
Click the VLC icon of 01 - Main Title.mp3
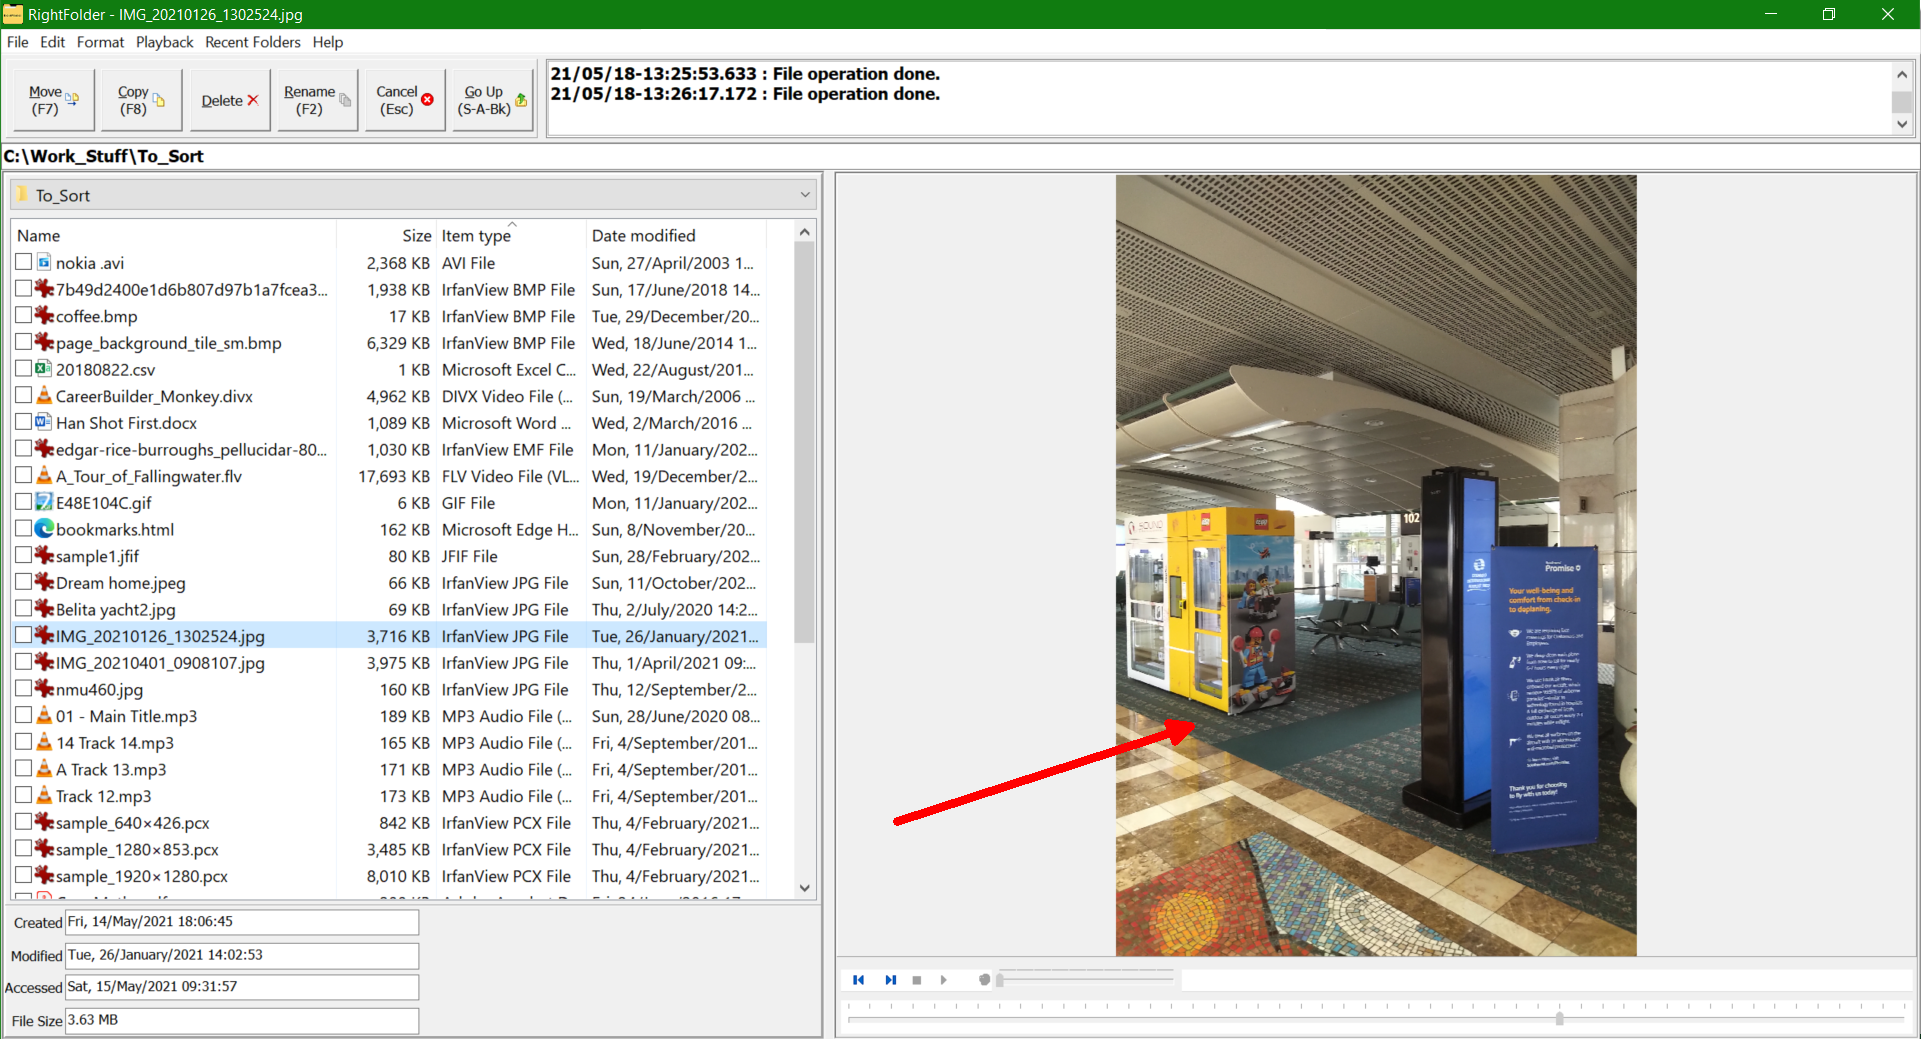click(x=44, y=715)
